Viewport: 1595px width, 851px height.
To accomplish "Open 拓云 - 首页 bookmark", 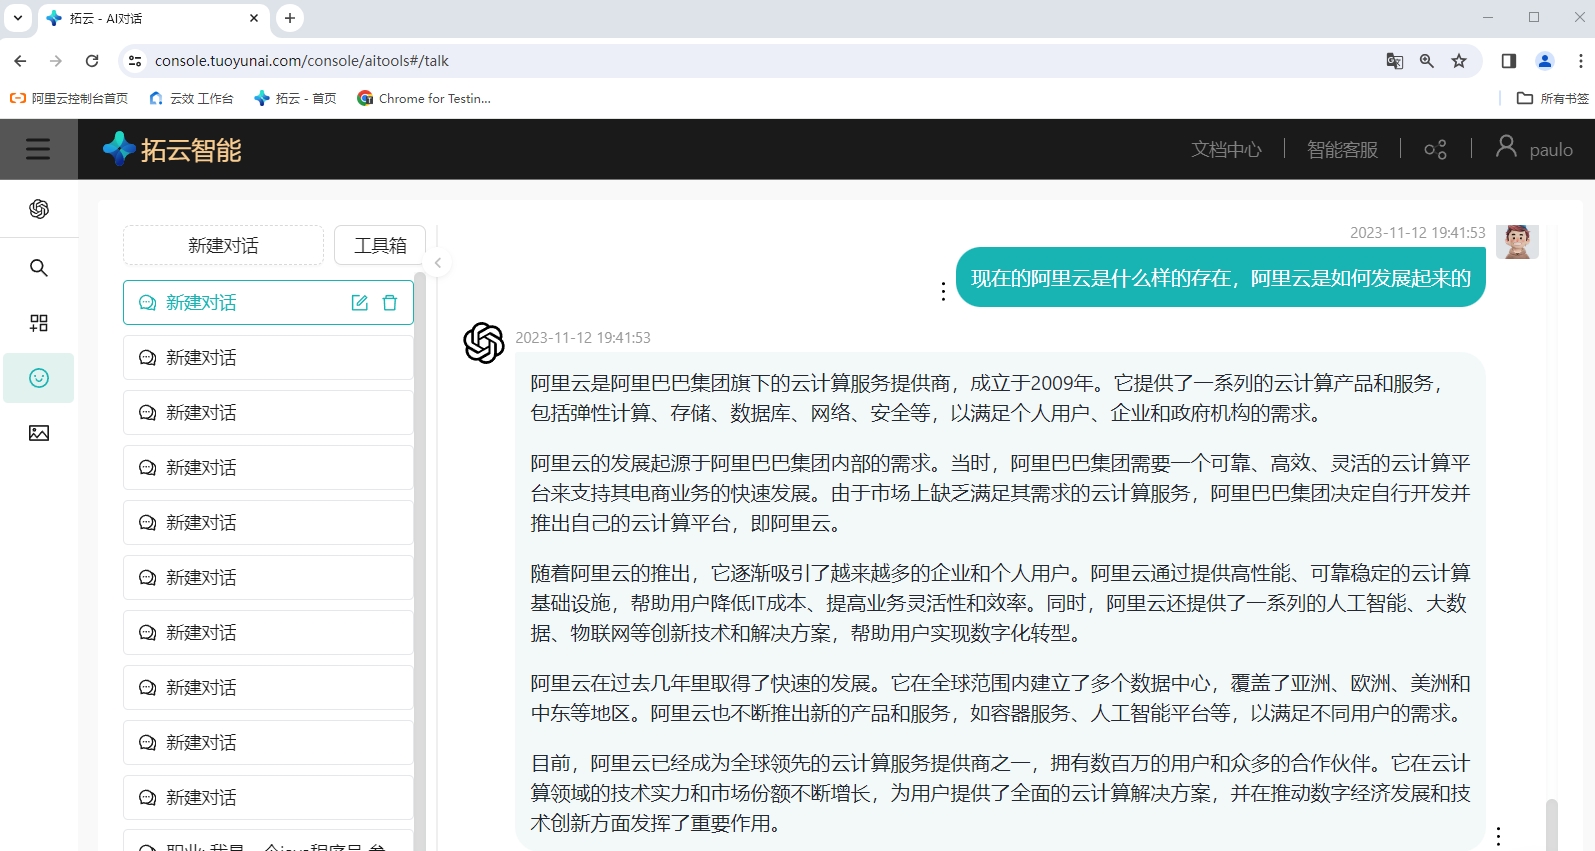I will point(295,98).
